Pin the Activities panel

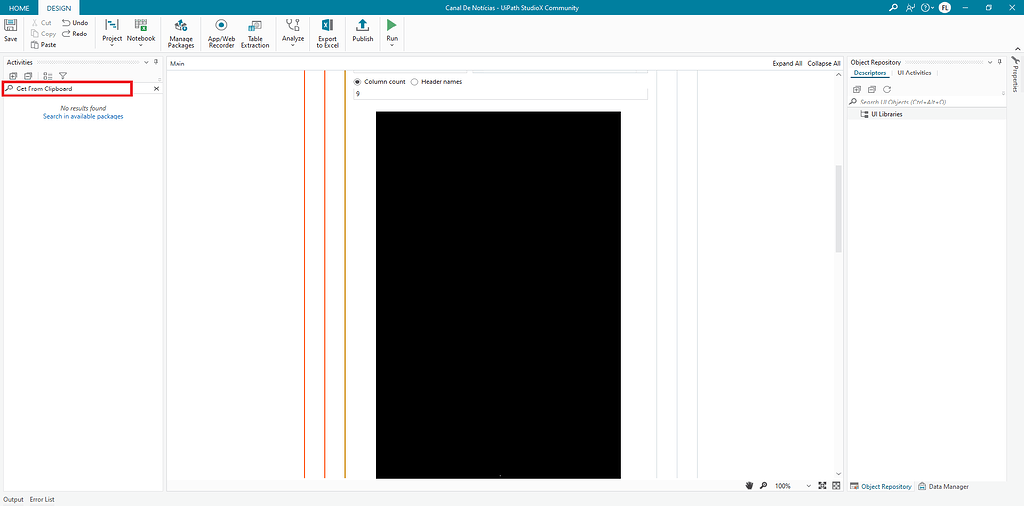point(155,62)
